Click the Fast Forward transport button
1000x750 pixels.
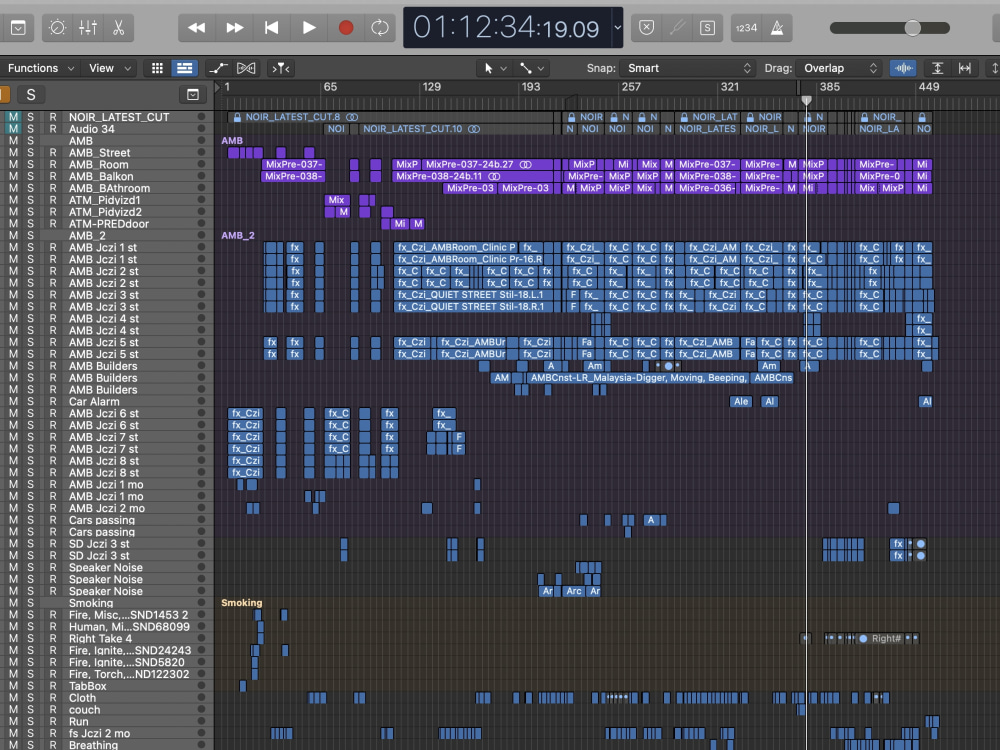click(x=234, y=27)
